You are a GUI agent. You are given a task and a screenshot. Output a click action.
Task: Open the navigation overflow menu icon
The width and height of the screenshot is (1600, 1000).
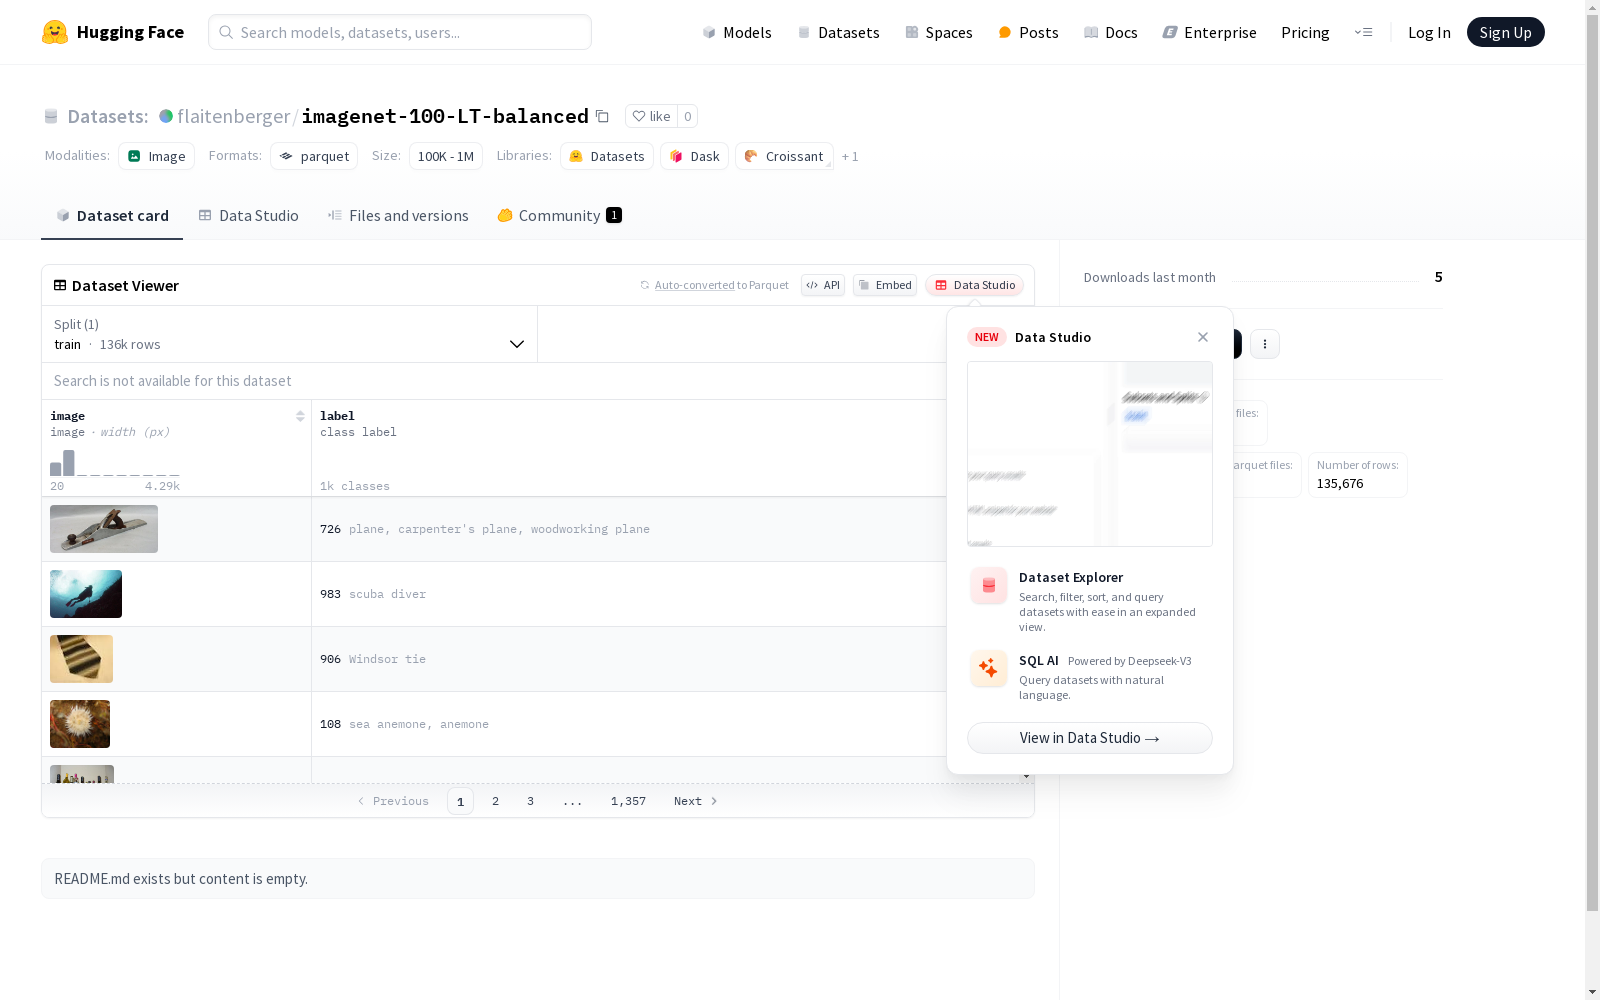point(1363,32)
